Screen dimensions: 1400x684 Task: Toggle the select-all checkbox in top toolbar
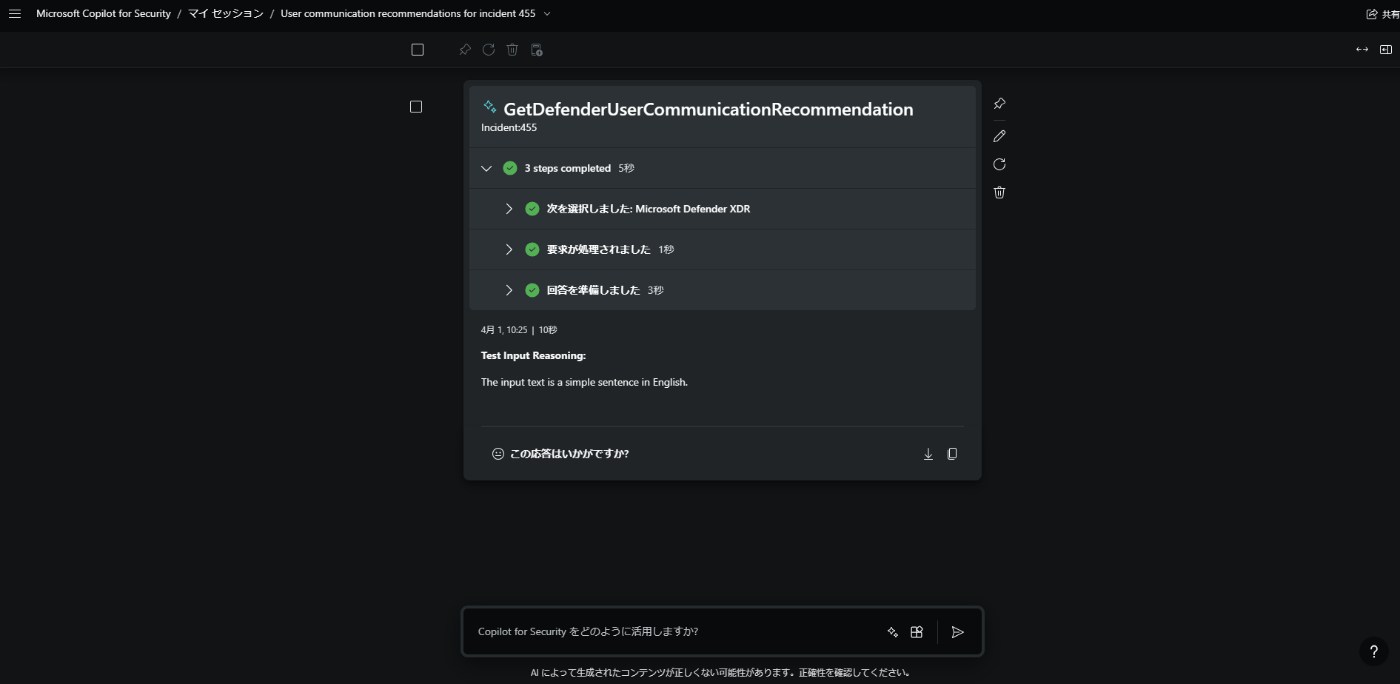(418, 50)
